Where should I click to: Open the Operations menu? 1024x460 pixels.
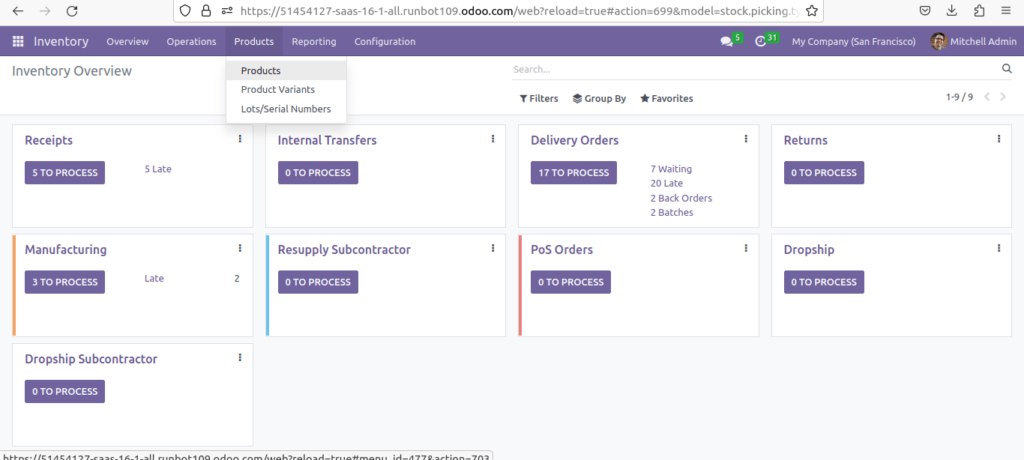(x=191, y=41)
